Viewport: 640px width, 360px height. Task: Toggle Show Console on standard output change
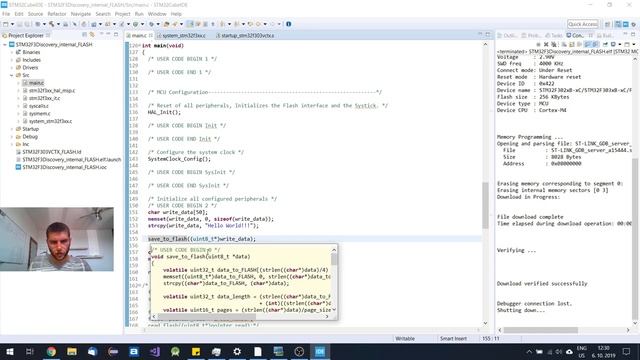click(x=587, y=44)
